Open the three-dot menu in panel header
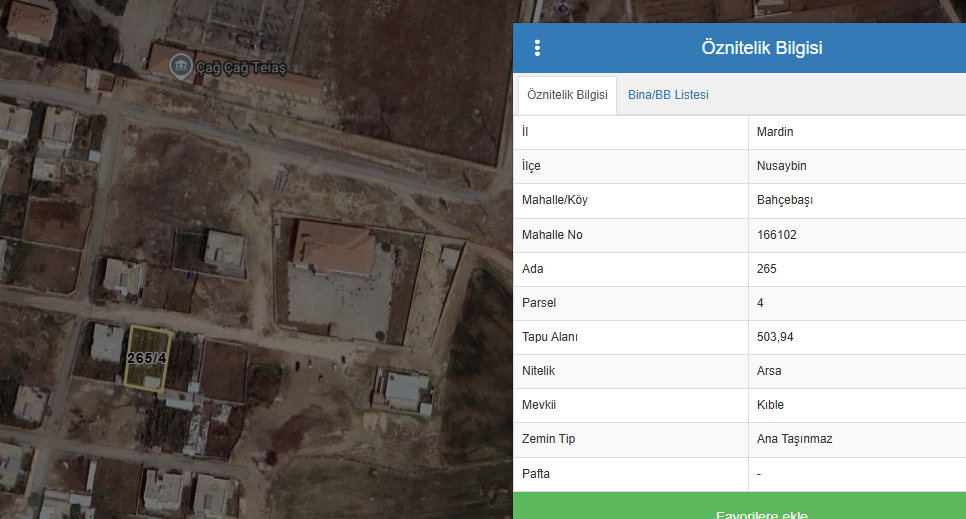This screenshot has height=519, width=966. 537,48
